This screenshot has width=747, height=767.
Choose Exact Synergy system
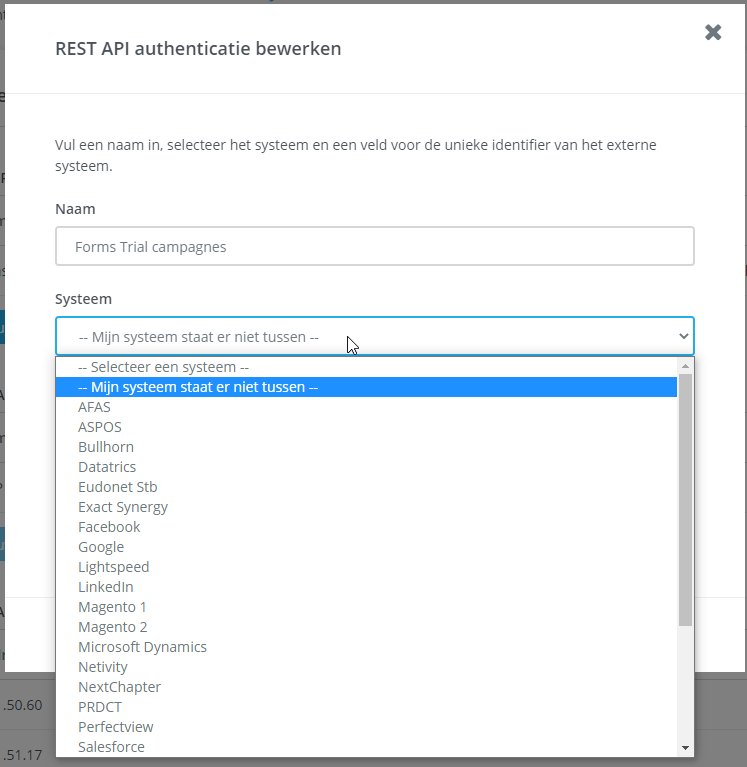click(x=123, y=507)
